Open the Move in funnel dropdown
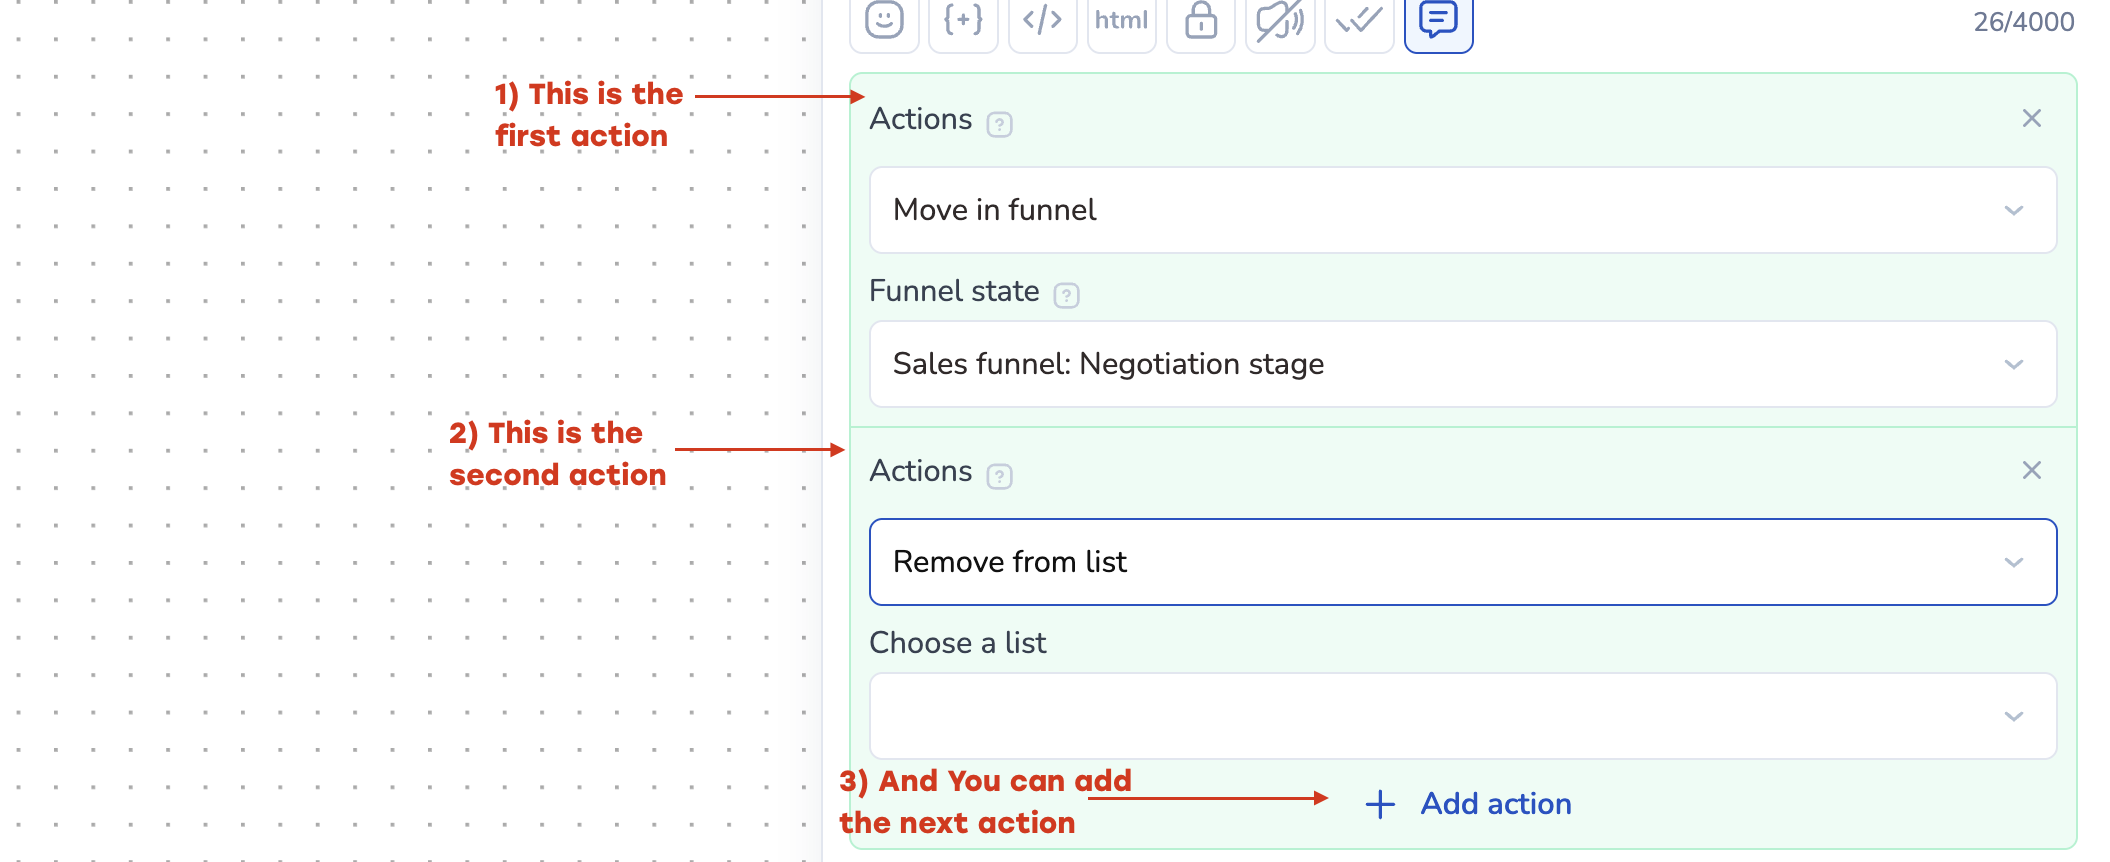2110x862 pixels. coord(1462,210)
